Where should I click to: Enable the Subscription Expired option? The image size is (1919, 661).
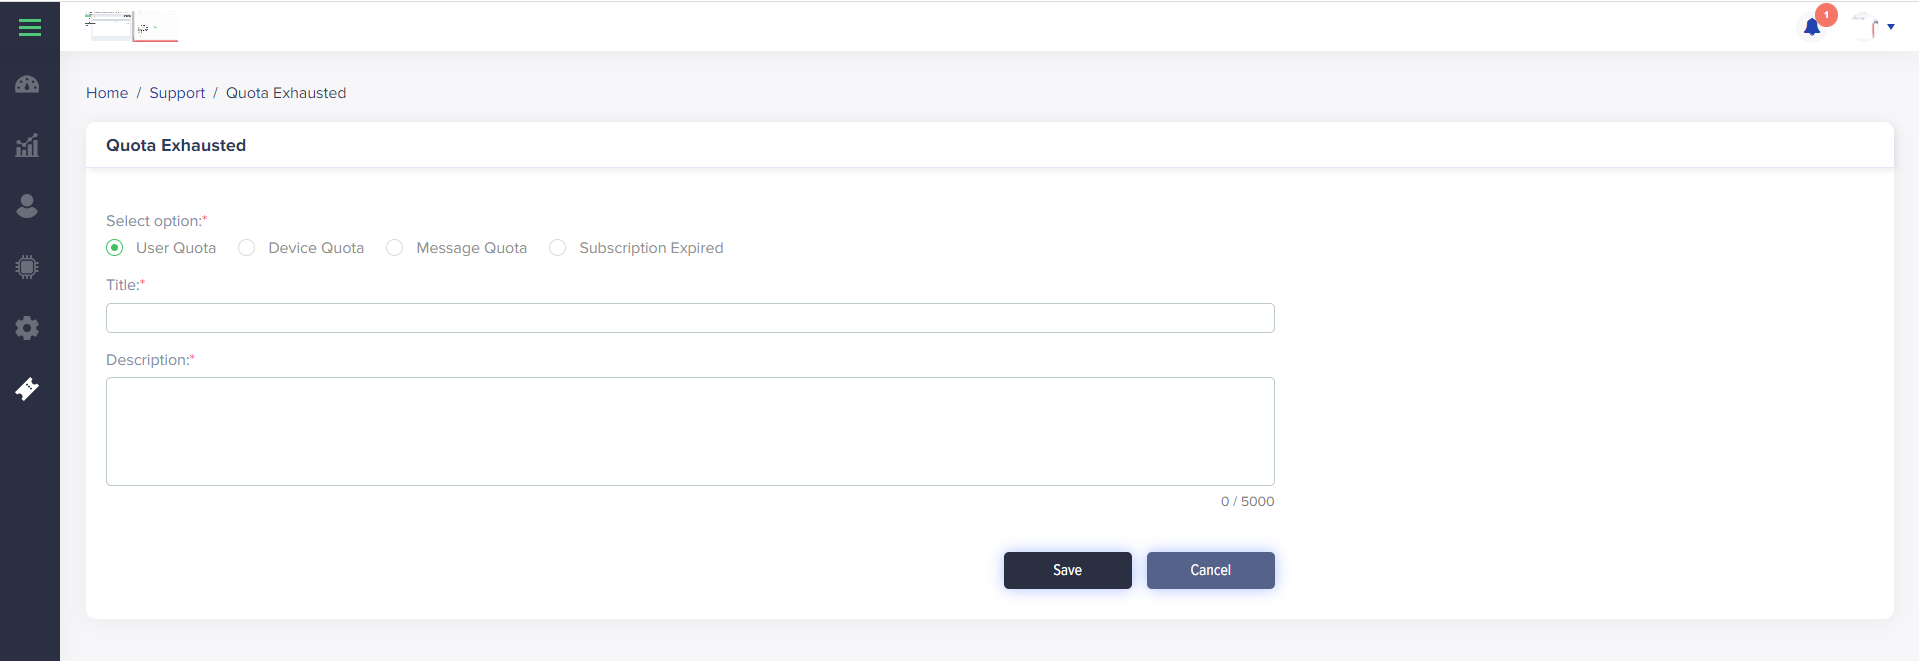[557, 247]
